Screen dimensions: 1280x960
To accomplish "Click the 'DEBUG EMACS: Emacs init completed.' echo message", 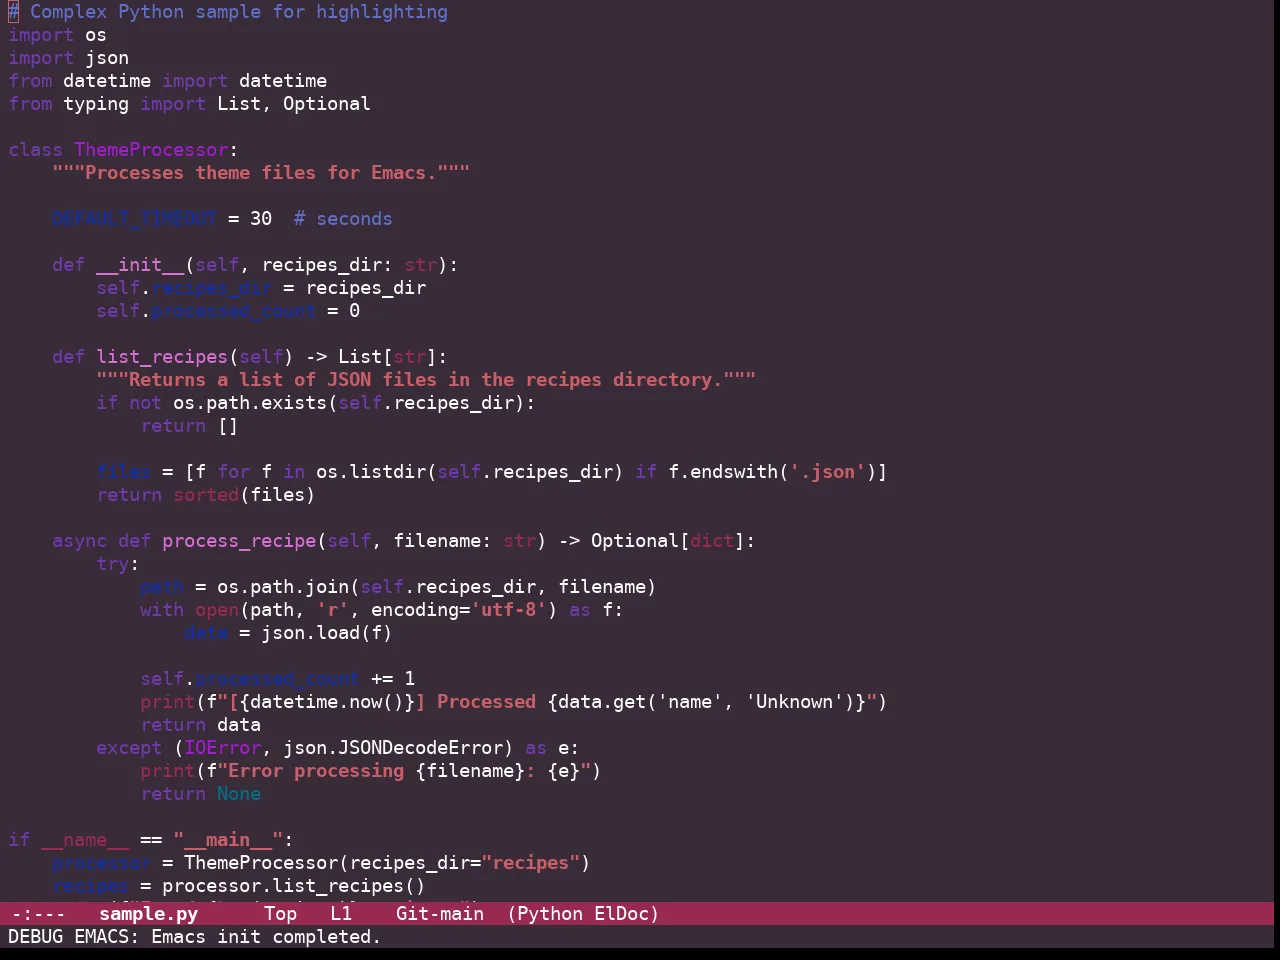I will 194,937.
